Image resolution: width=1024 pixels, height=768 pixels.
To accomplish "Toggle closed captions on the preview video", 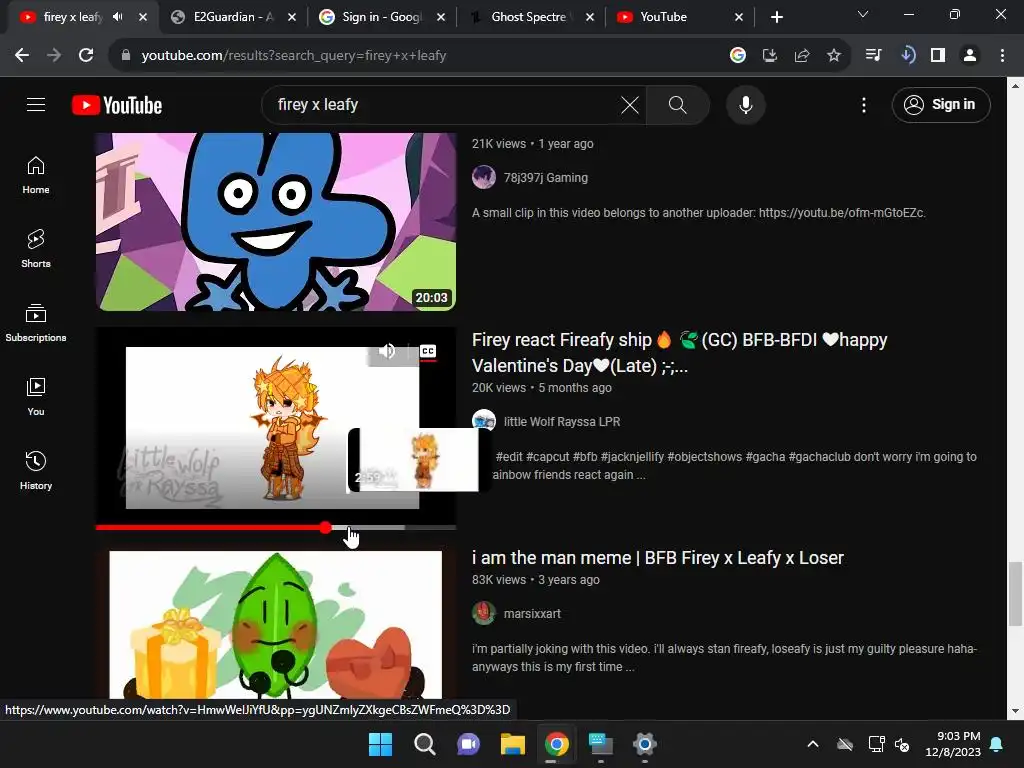I will pyautogui.click(x=428, y=351).
